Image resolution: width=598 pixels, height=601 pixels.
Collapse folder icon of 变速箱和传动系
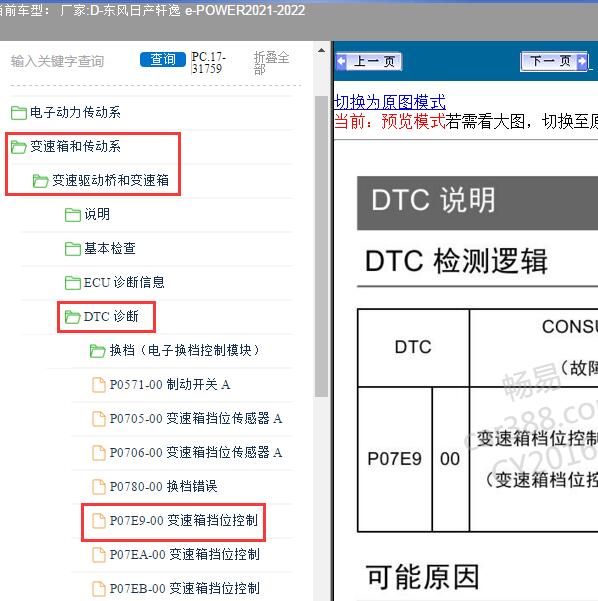[x=18, y=146]
